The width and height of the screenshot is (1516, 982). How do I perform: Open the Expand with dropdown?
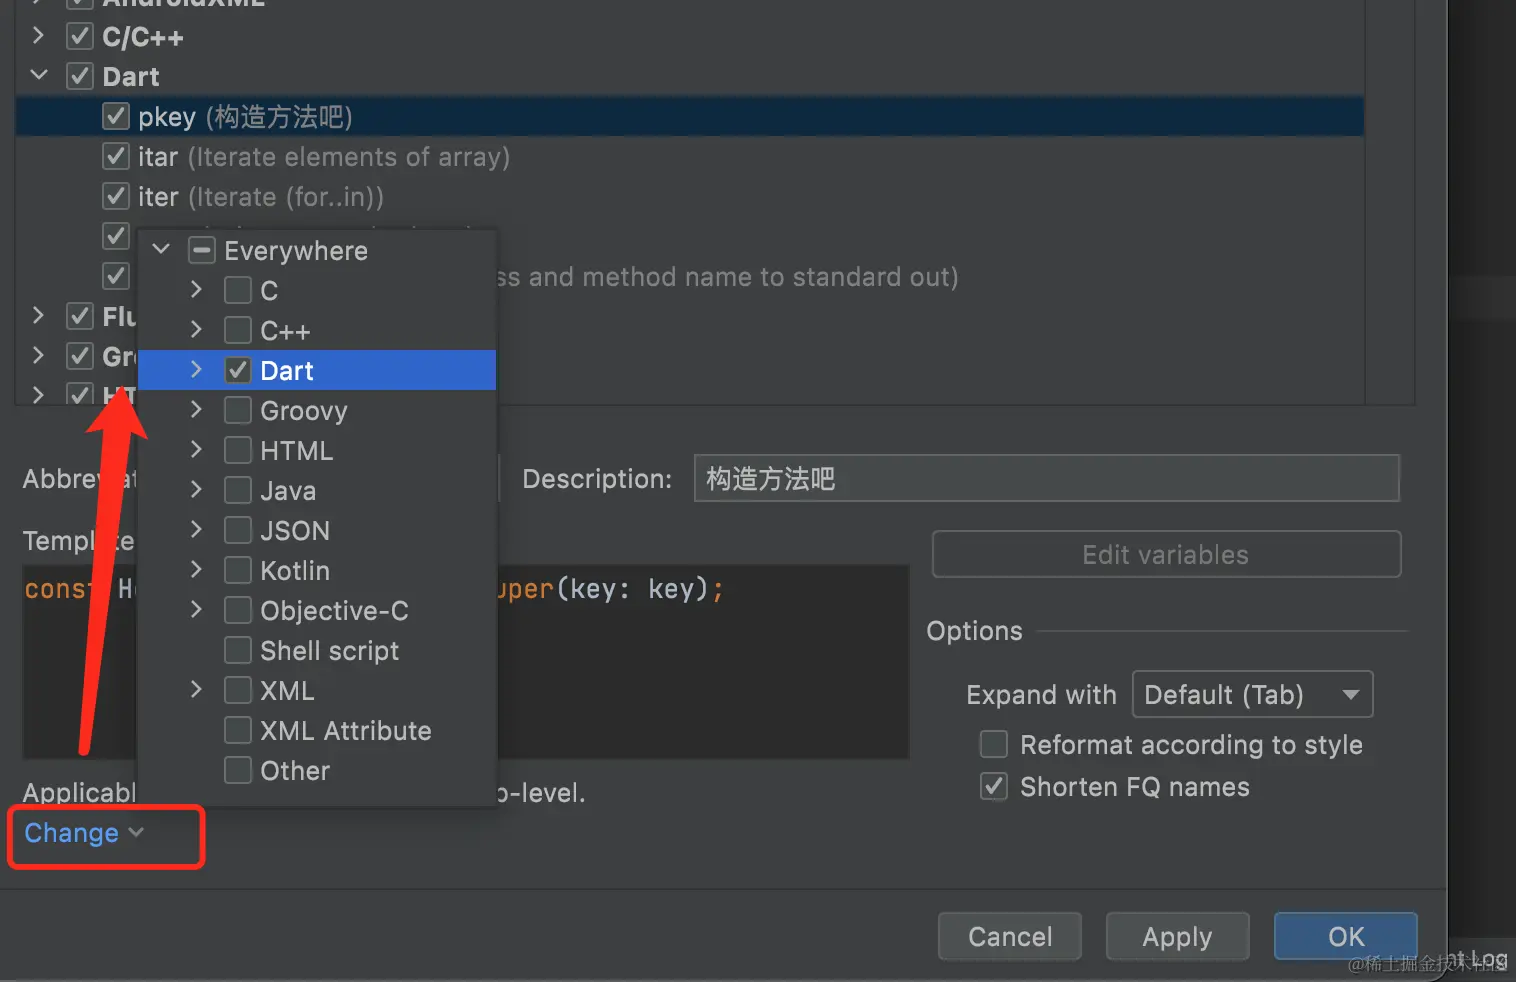click(1252, 695)
